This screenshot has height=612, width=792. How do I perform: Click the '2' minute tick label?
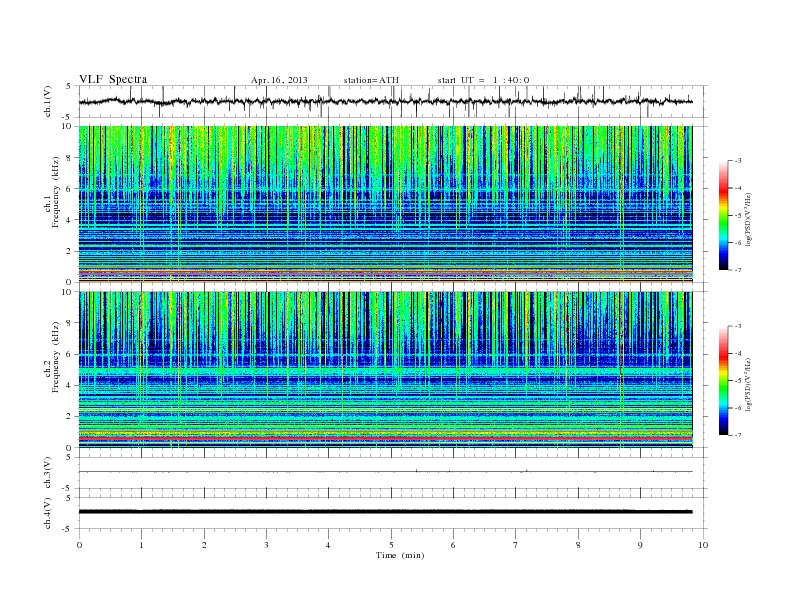click(x=204, y=545)
